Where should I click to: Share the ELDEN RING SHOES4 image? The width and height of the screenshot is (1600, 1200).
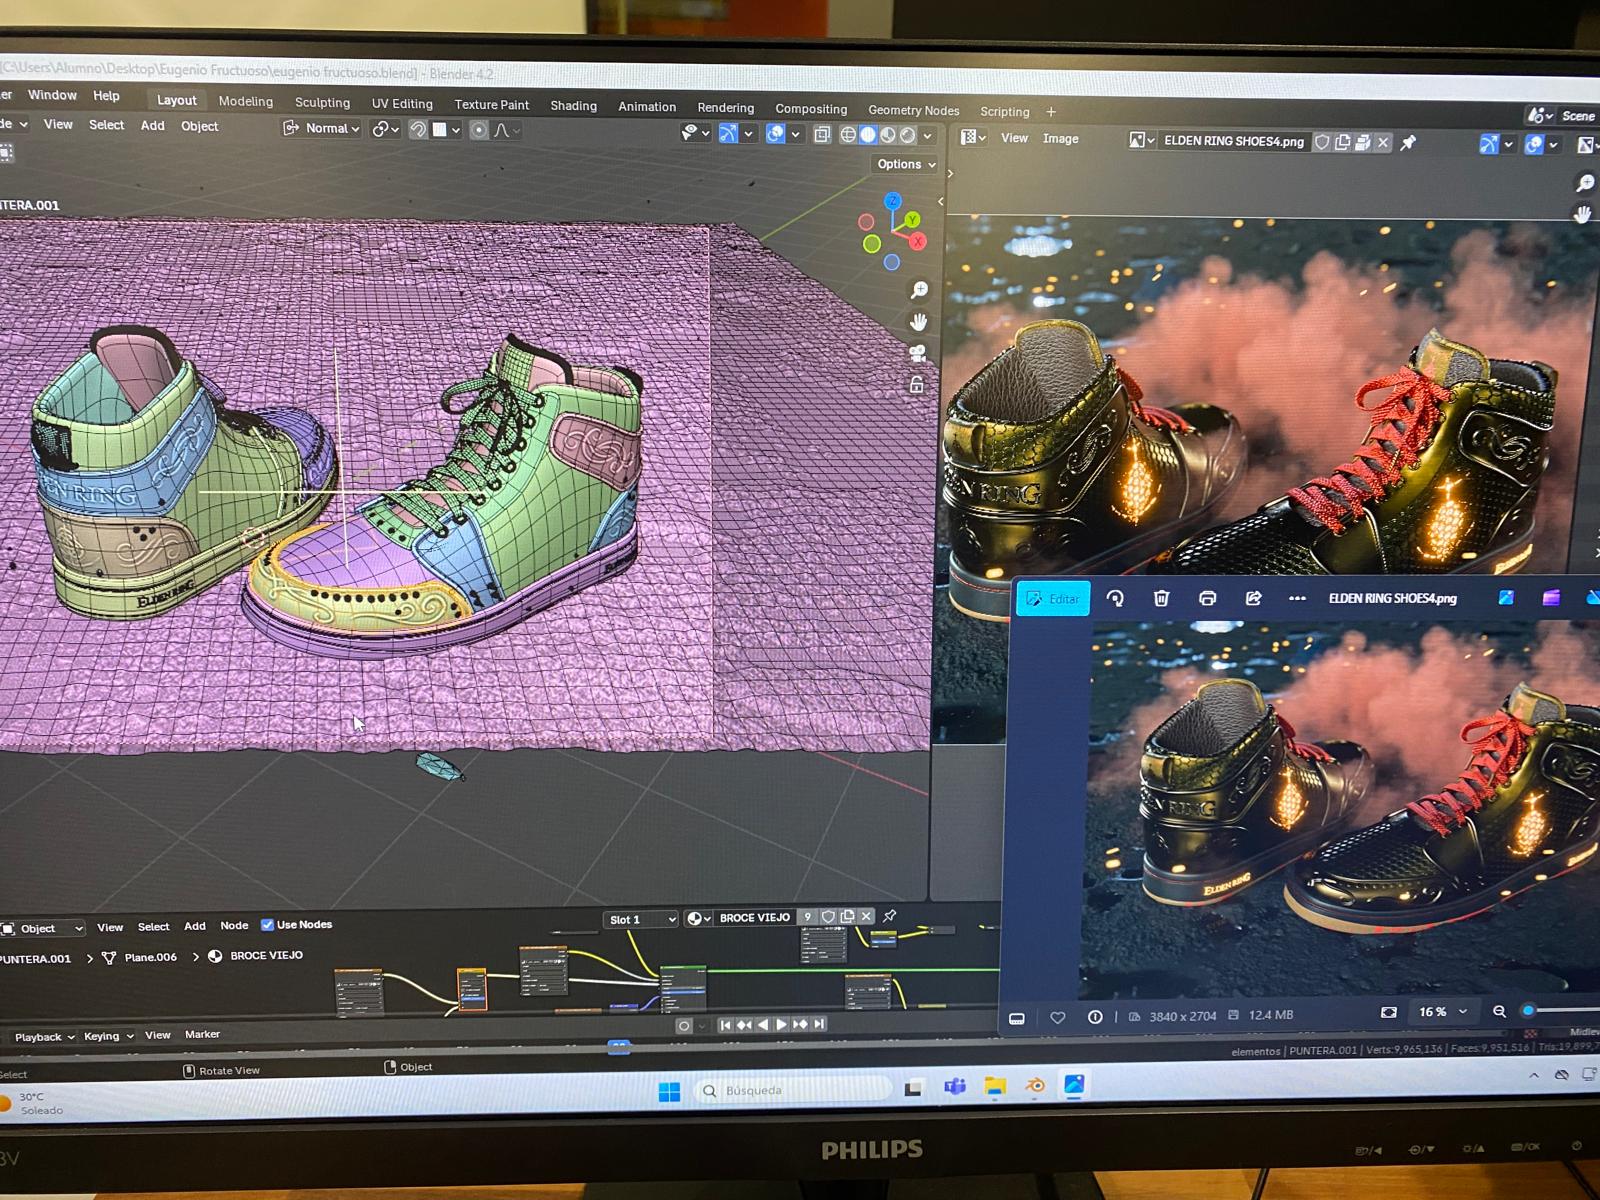coord(1253,598)
